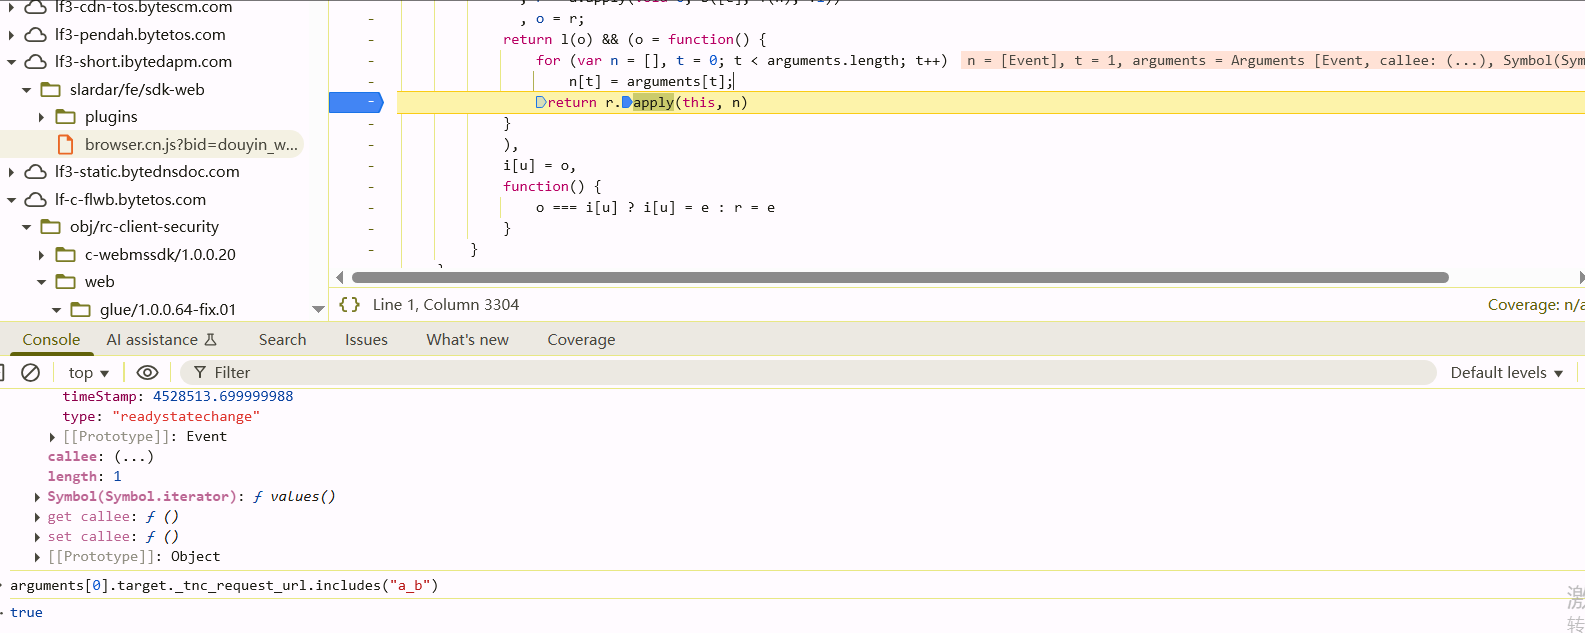The height and width of the screenshot is (633, 1585).
Task: Click the lf3-short.ibytedapm.com cloud icon
Action: click(36, 62)
